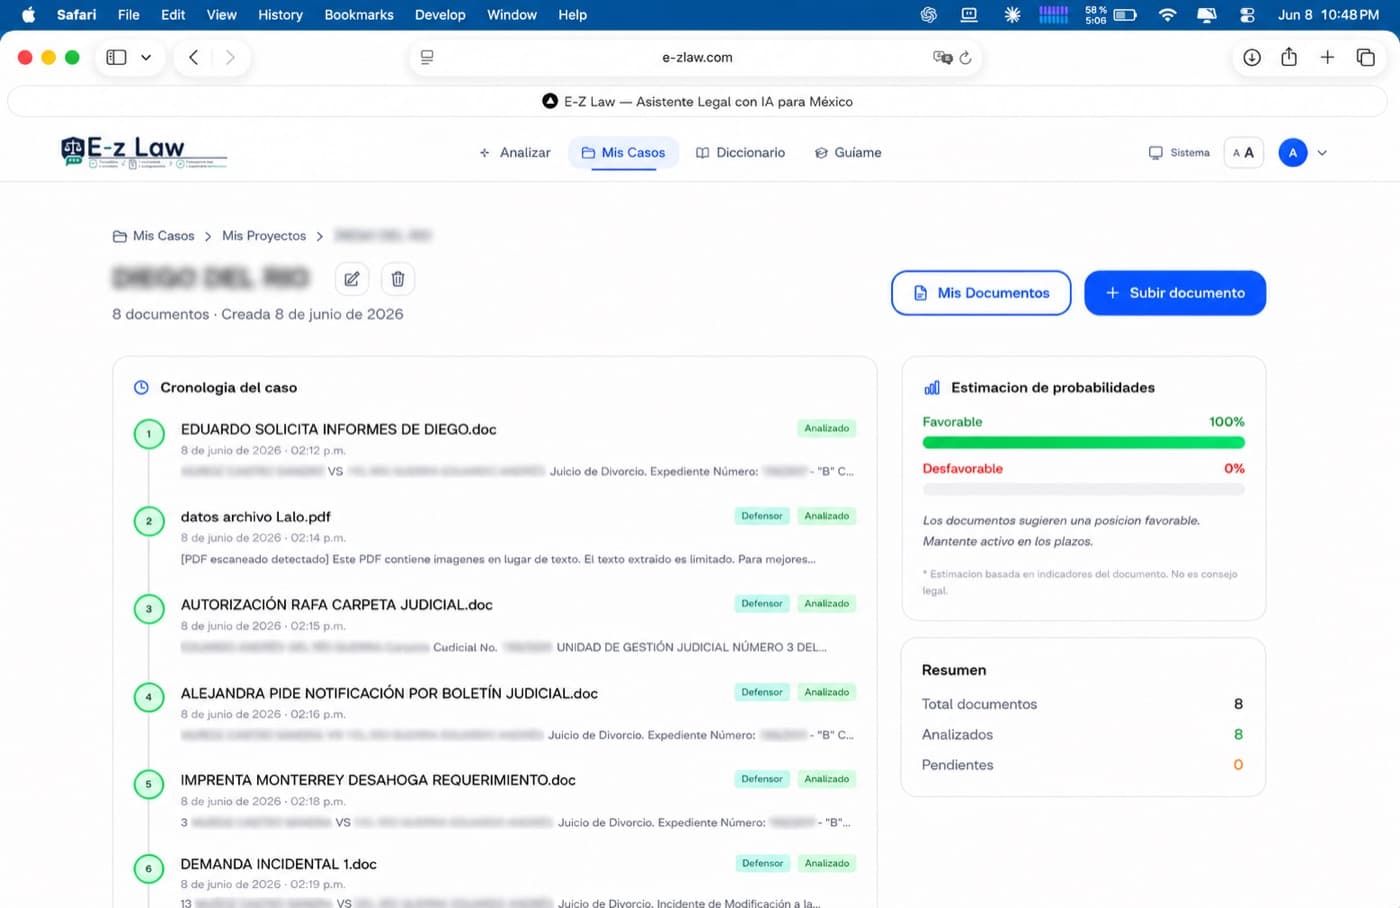Reload the e-zlaw.com page
The width and height of the screenshot is (1400, 908).
click(965, 58)
